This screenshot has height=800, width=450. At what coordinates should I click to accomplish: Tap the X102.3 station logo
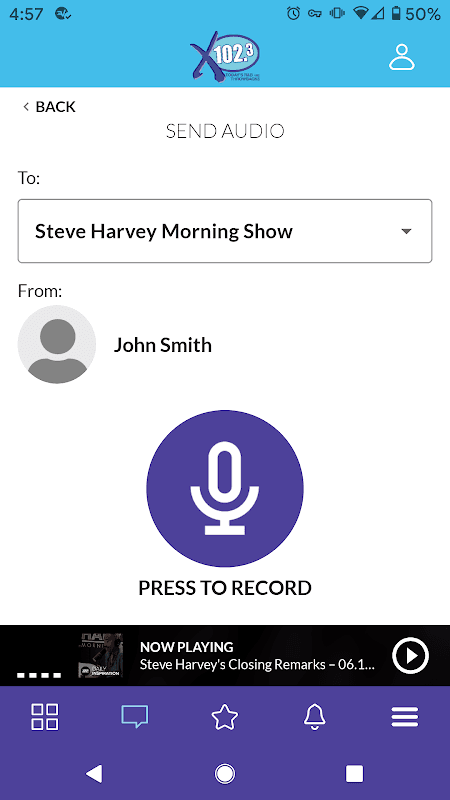225,57
